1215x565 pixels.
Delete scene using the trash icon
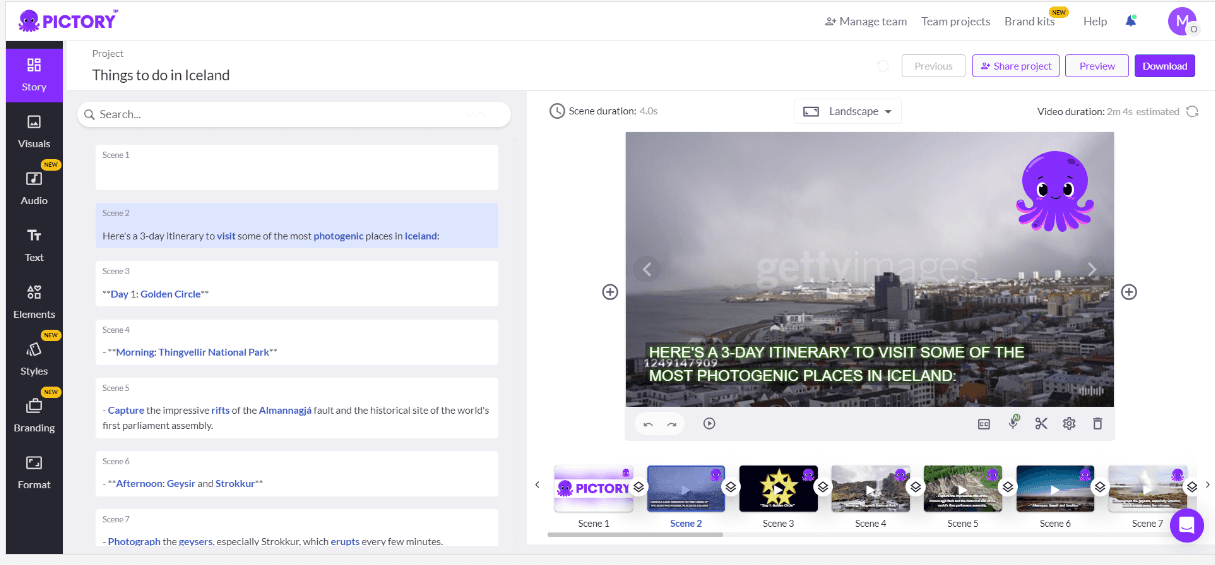(x=1097, y=423)
